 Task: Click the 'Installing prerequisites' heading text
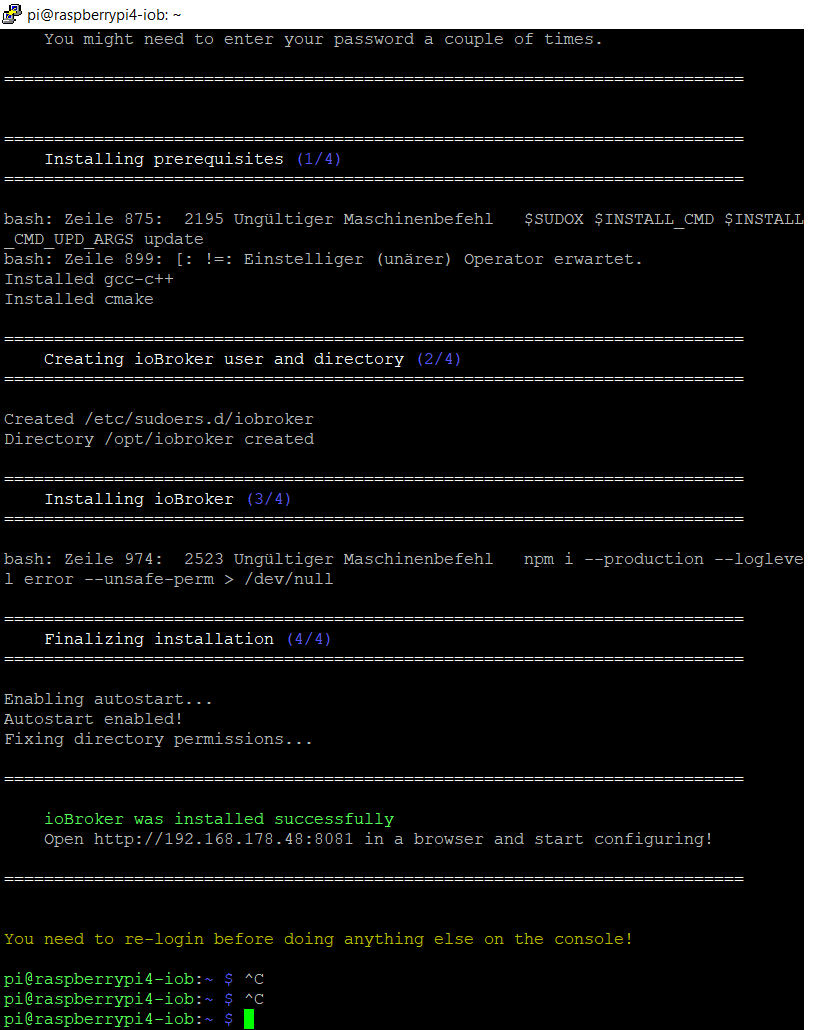164,159
